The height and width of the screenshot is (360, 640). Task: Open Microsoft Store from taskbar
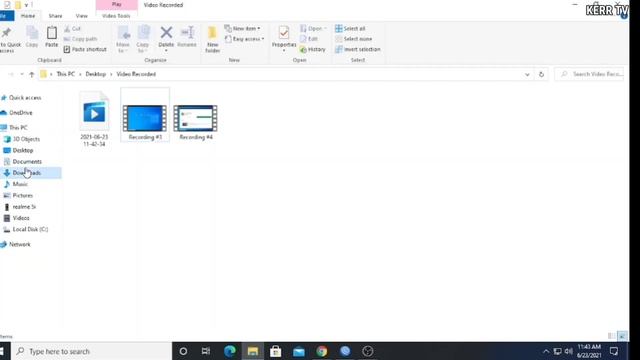coord(276,351)
